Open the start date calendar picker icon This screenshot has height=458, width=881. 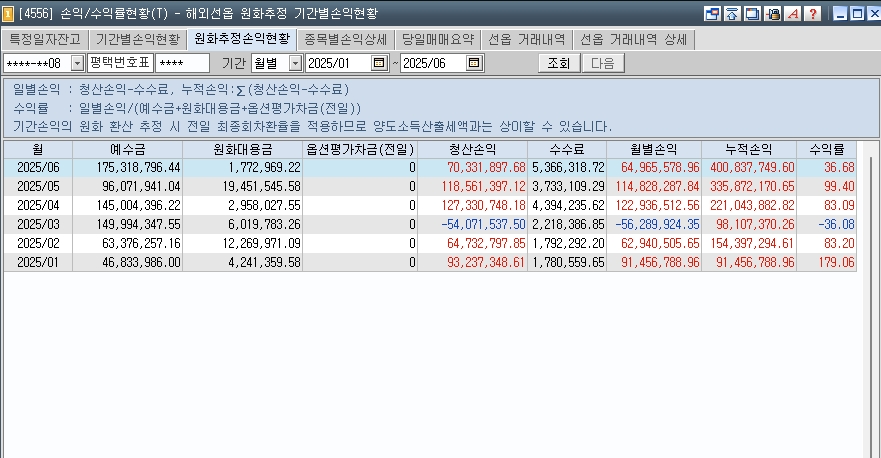coord(379,63)
